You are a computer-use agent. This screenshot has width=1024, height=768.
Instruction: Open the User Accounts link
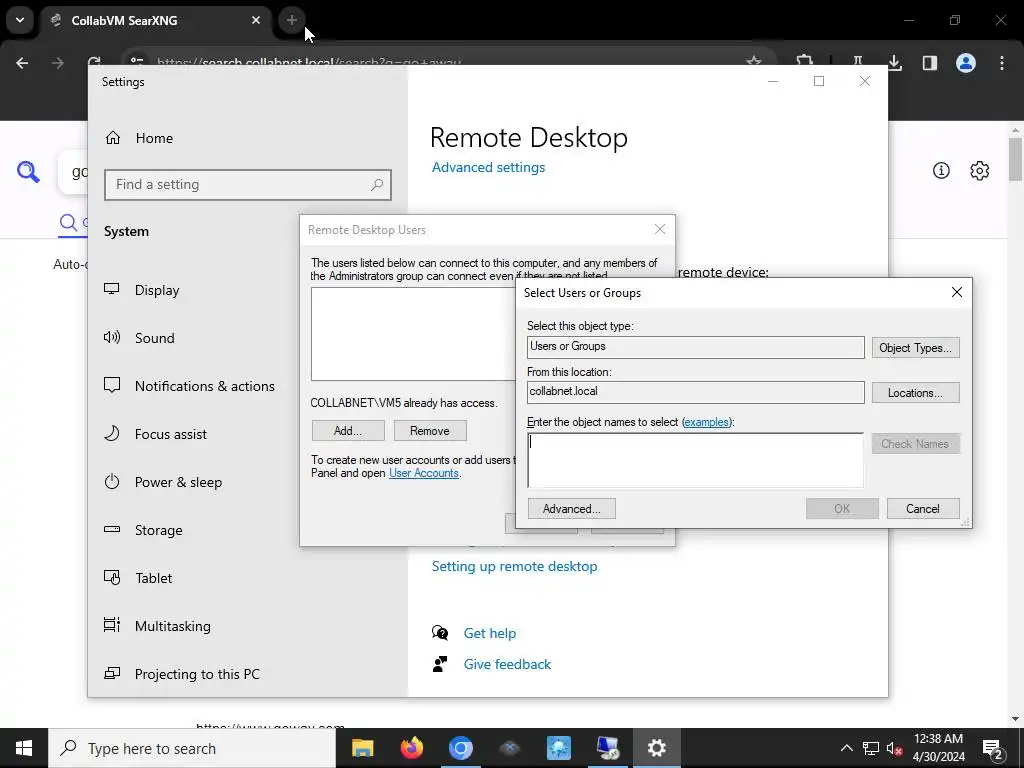pyautogui.click(x=424, y=473)
